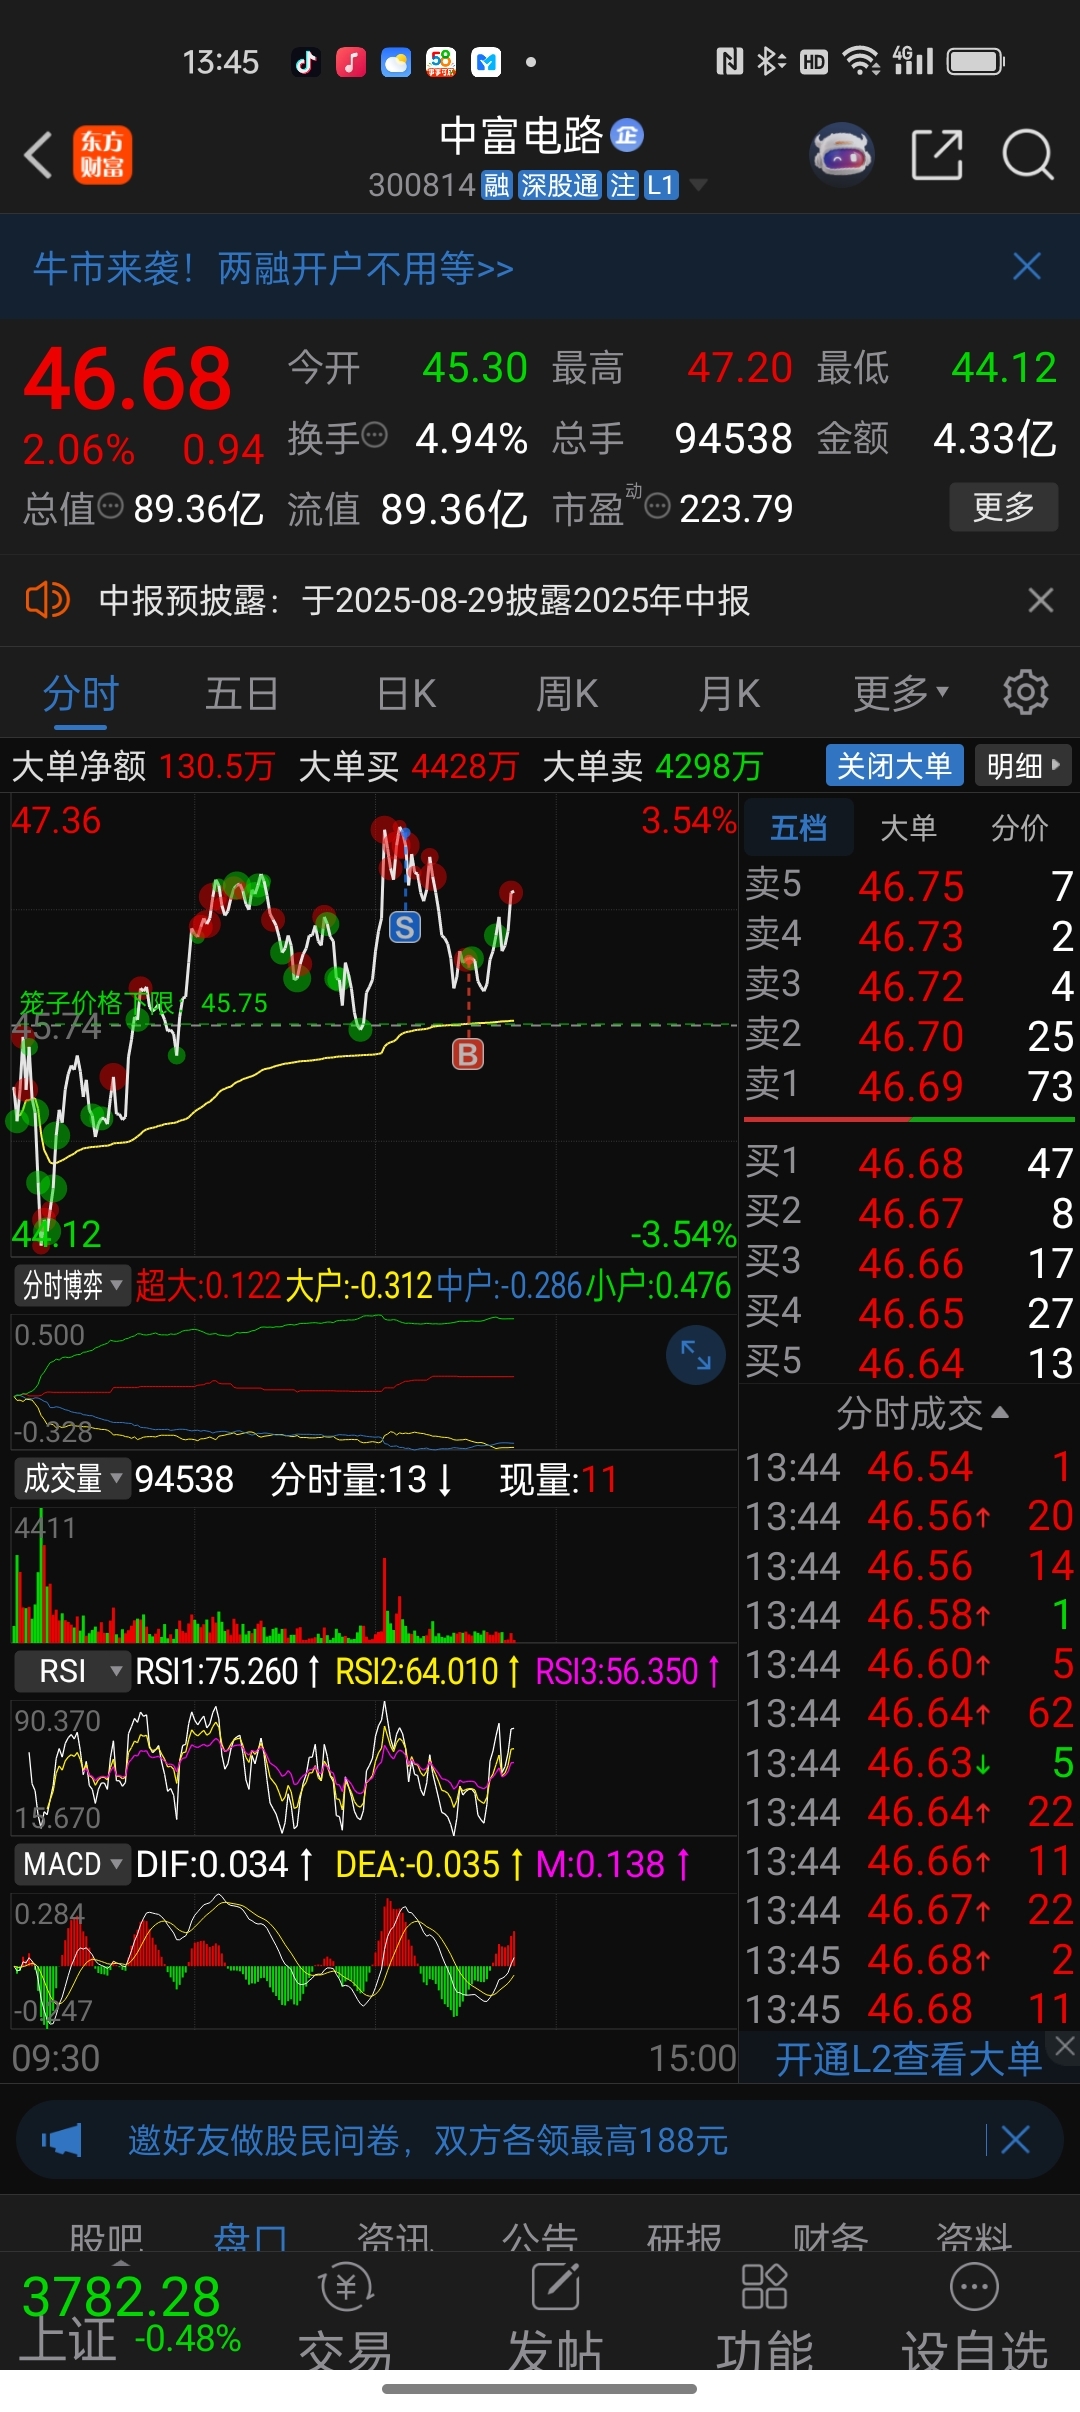Open the RSI indicator dropdown
This screenshot has width=1080, height=2412.
(72, 1670)
